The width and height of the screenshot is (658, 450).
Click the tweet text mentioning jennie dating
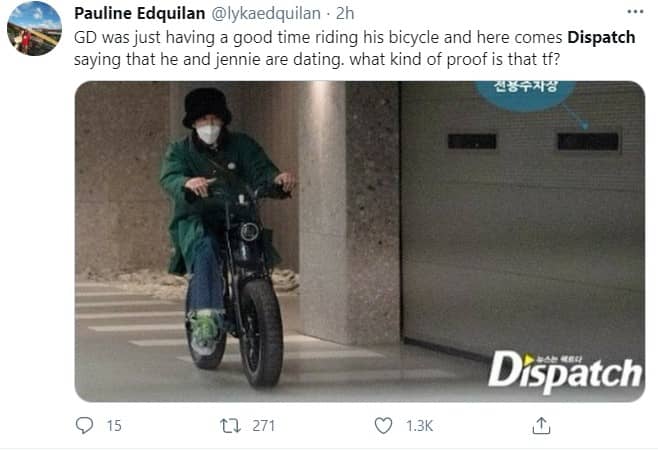point(317,60)
